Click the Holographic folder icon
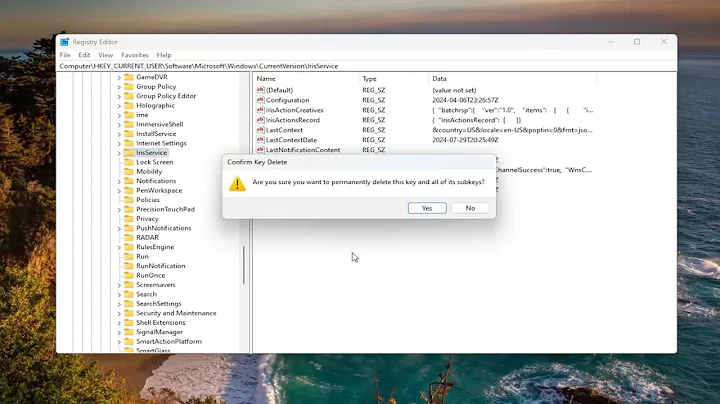 (x=129, y=105)
